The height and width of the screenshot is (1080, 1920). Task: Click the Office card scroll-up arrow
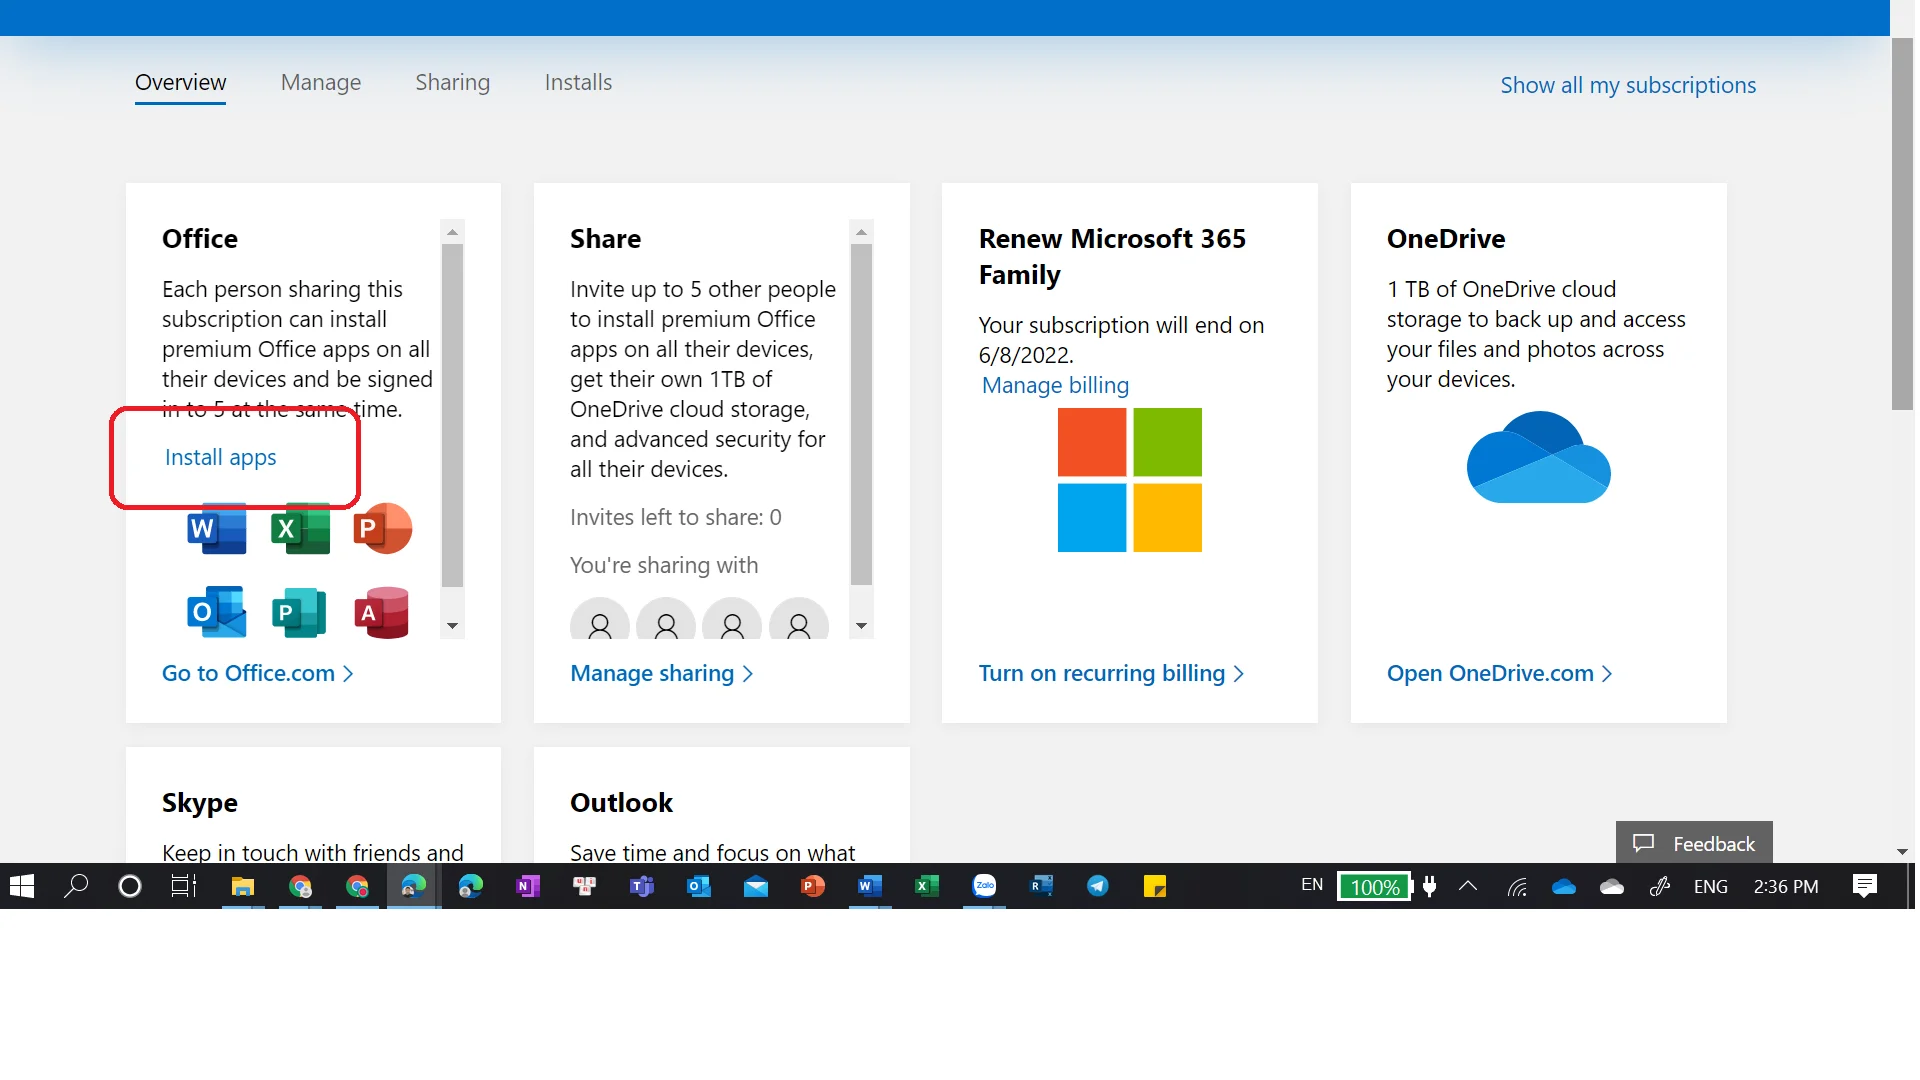pos(452,232)
